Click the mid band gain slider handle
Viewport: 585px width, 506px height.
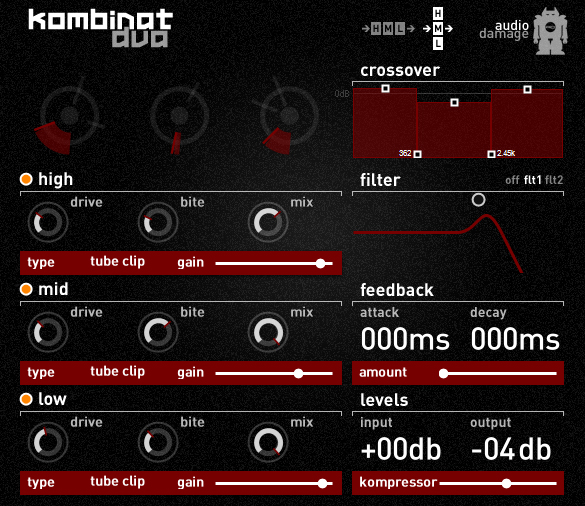point(298,374)
